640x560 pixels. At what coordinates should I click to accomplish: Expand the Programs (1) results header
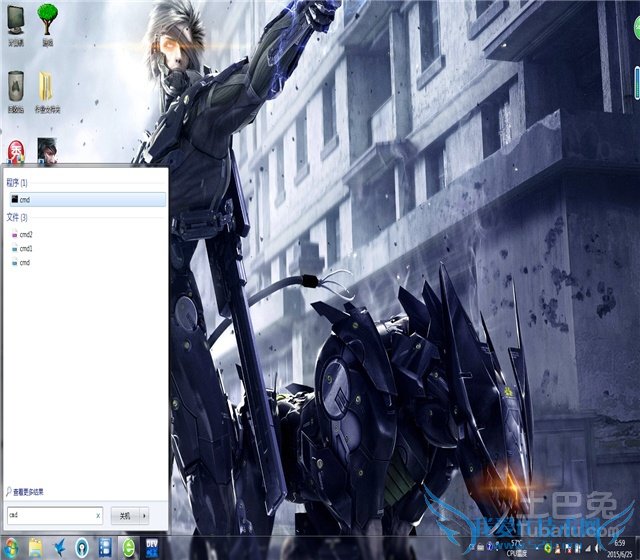tap(17, 182)
